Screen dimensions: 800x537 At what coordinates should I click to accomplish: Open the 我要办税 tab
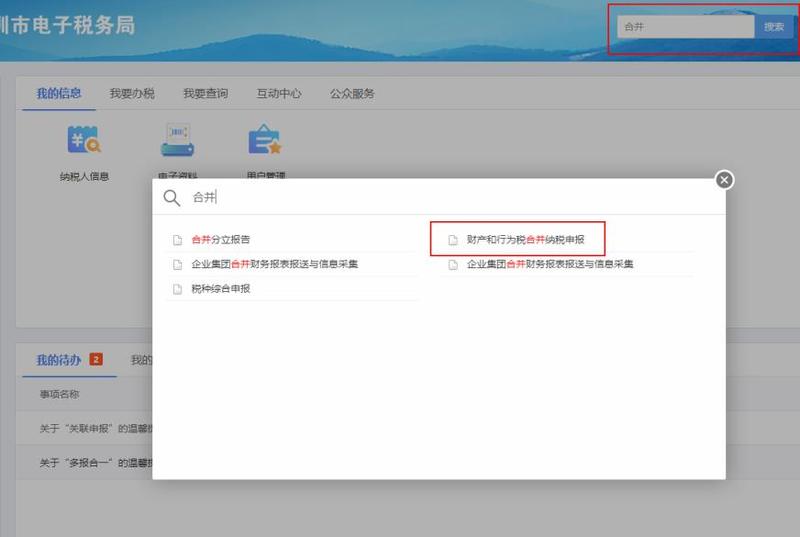click(132, 94)
